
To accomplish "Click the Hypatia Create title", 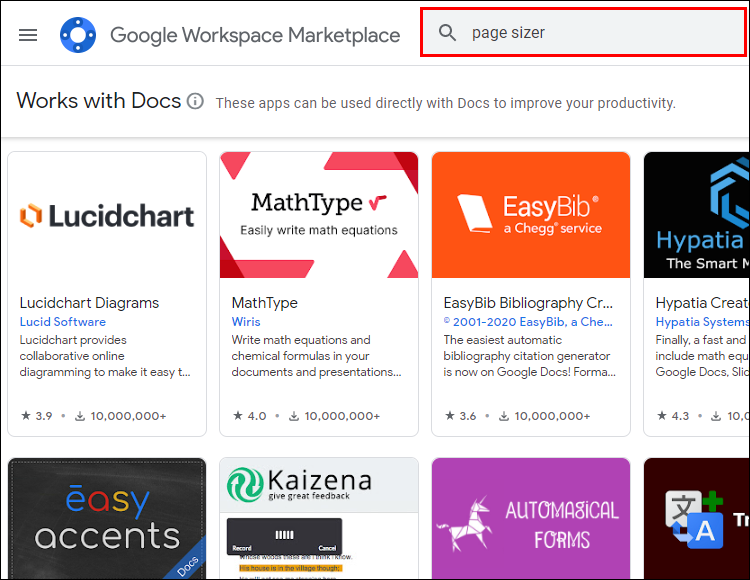I will click(702, 303).
